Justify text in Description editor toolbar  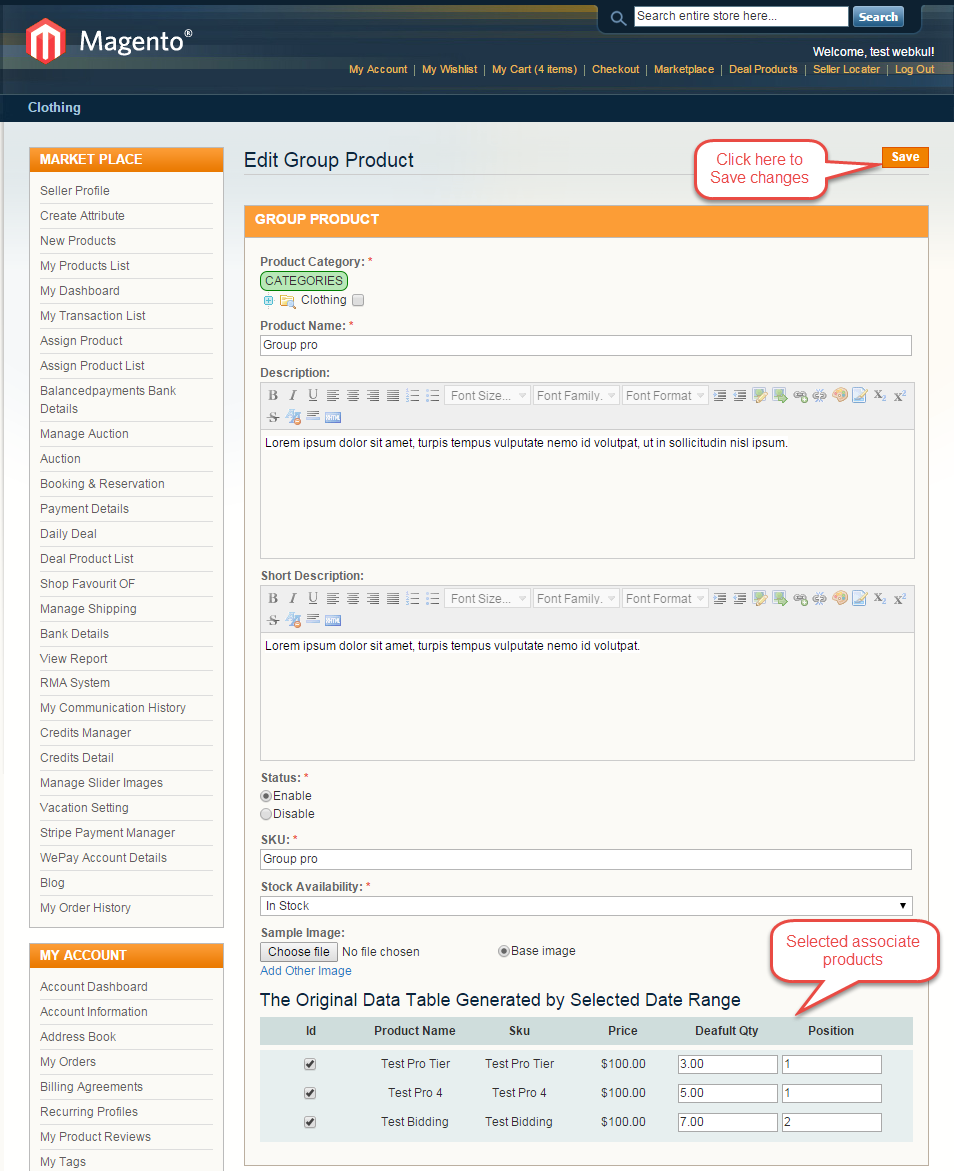coord(393,396)
